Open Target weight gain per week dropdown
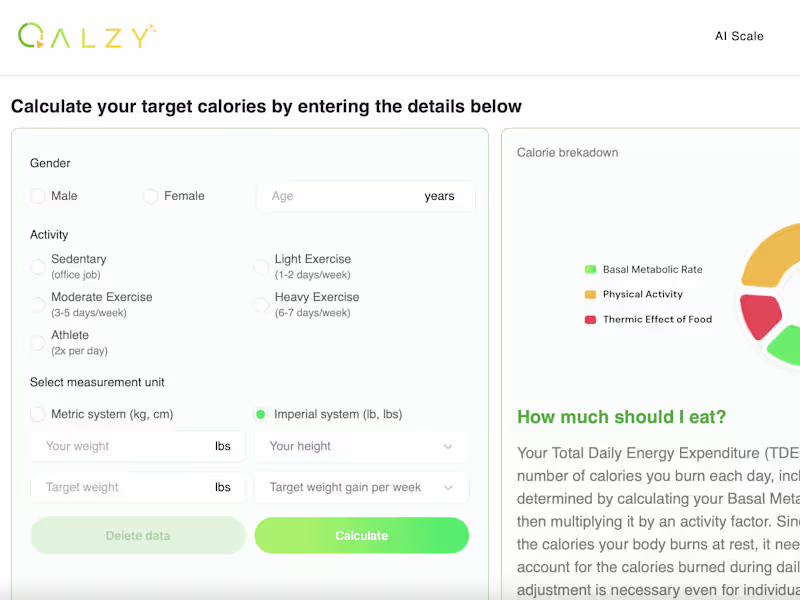Screen dimensions: 800x600 361,487
